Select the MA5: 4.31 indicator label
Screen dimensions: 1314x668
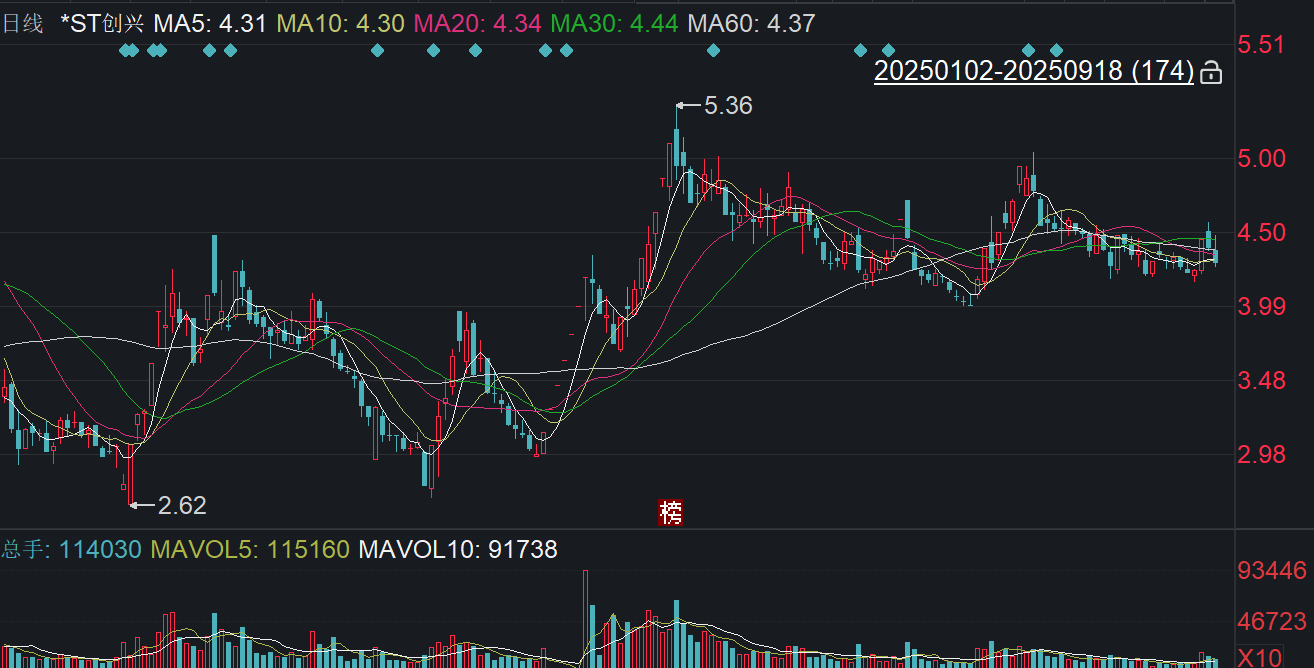(x=210, y=24)
